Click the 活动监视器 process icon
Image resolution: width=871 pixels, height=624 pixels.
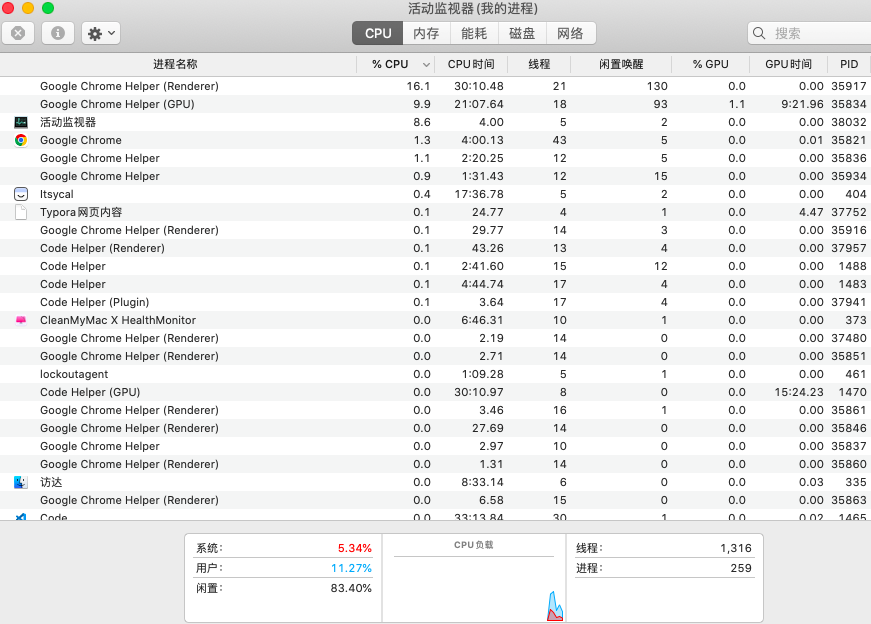[21, 122]
